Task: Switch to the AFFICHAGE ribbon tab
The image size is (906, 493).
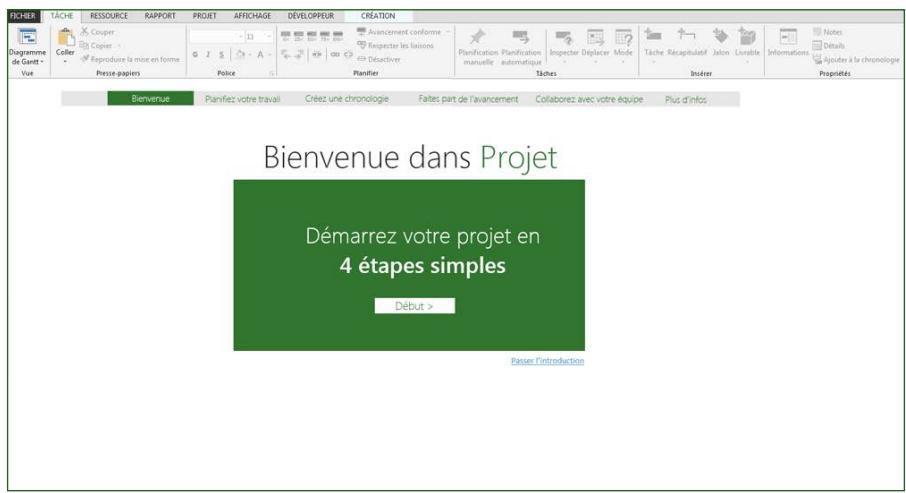Action: click(252, 16)
